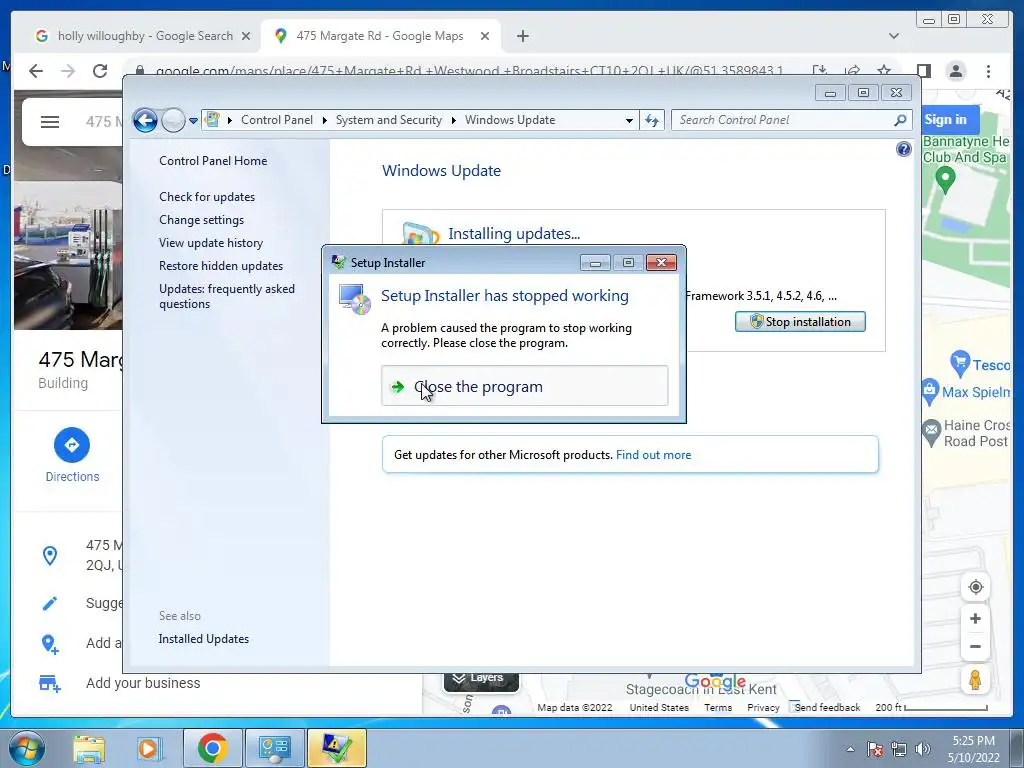
Task: Click search magnifier in Control Panel
Action: pos(901,120)
